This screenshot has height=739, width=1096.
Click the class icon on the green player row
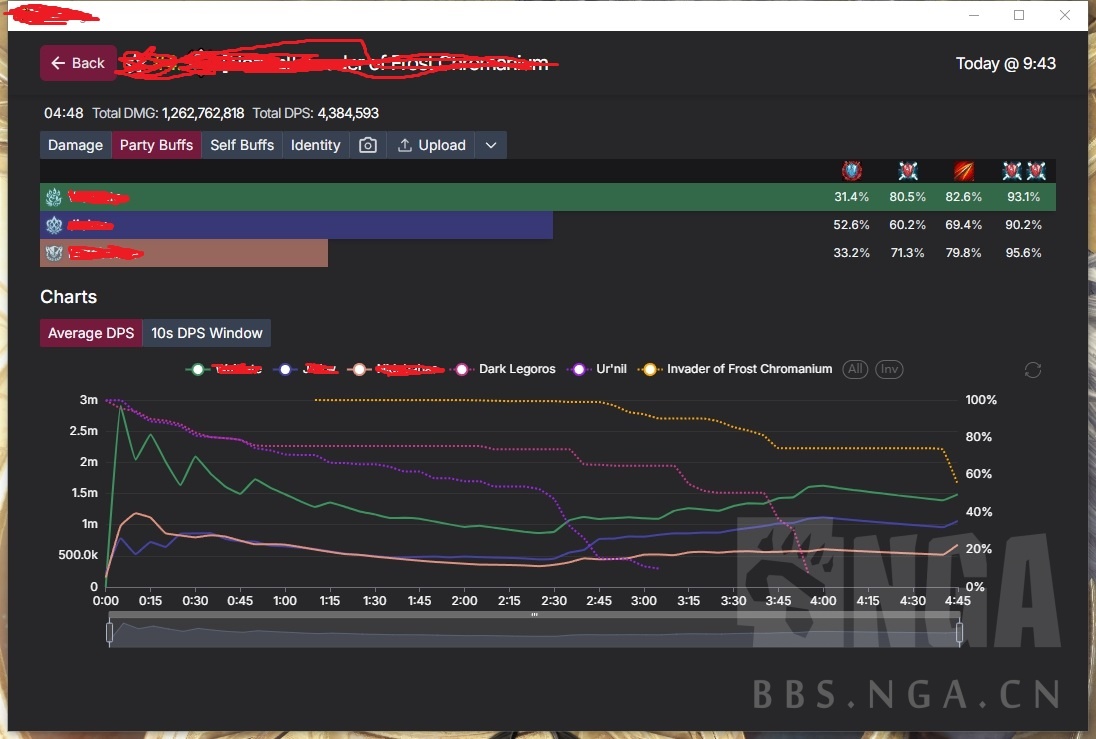point(54,197)
